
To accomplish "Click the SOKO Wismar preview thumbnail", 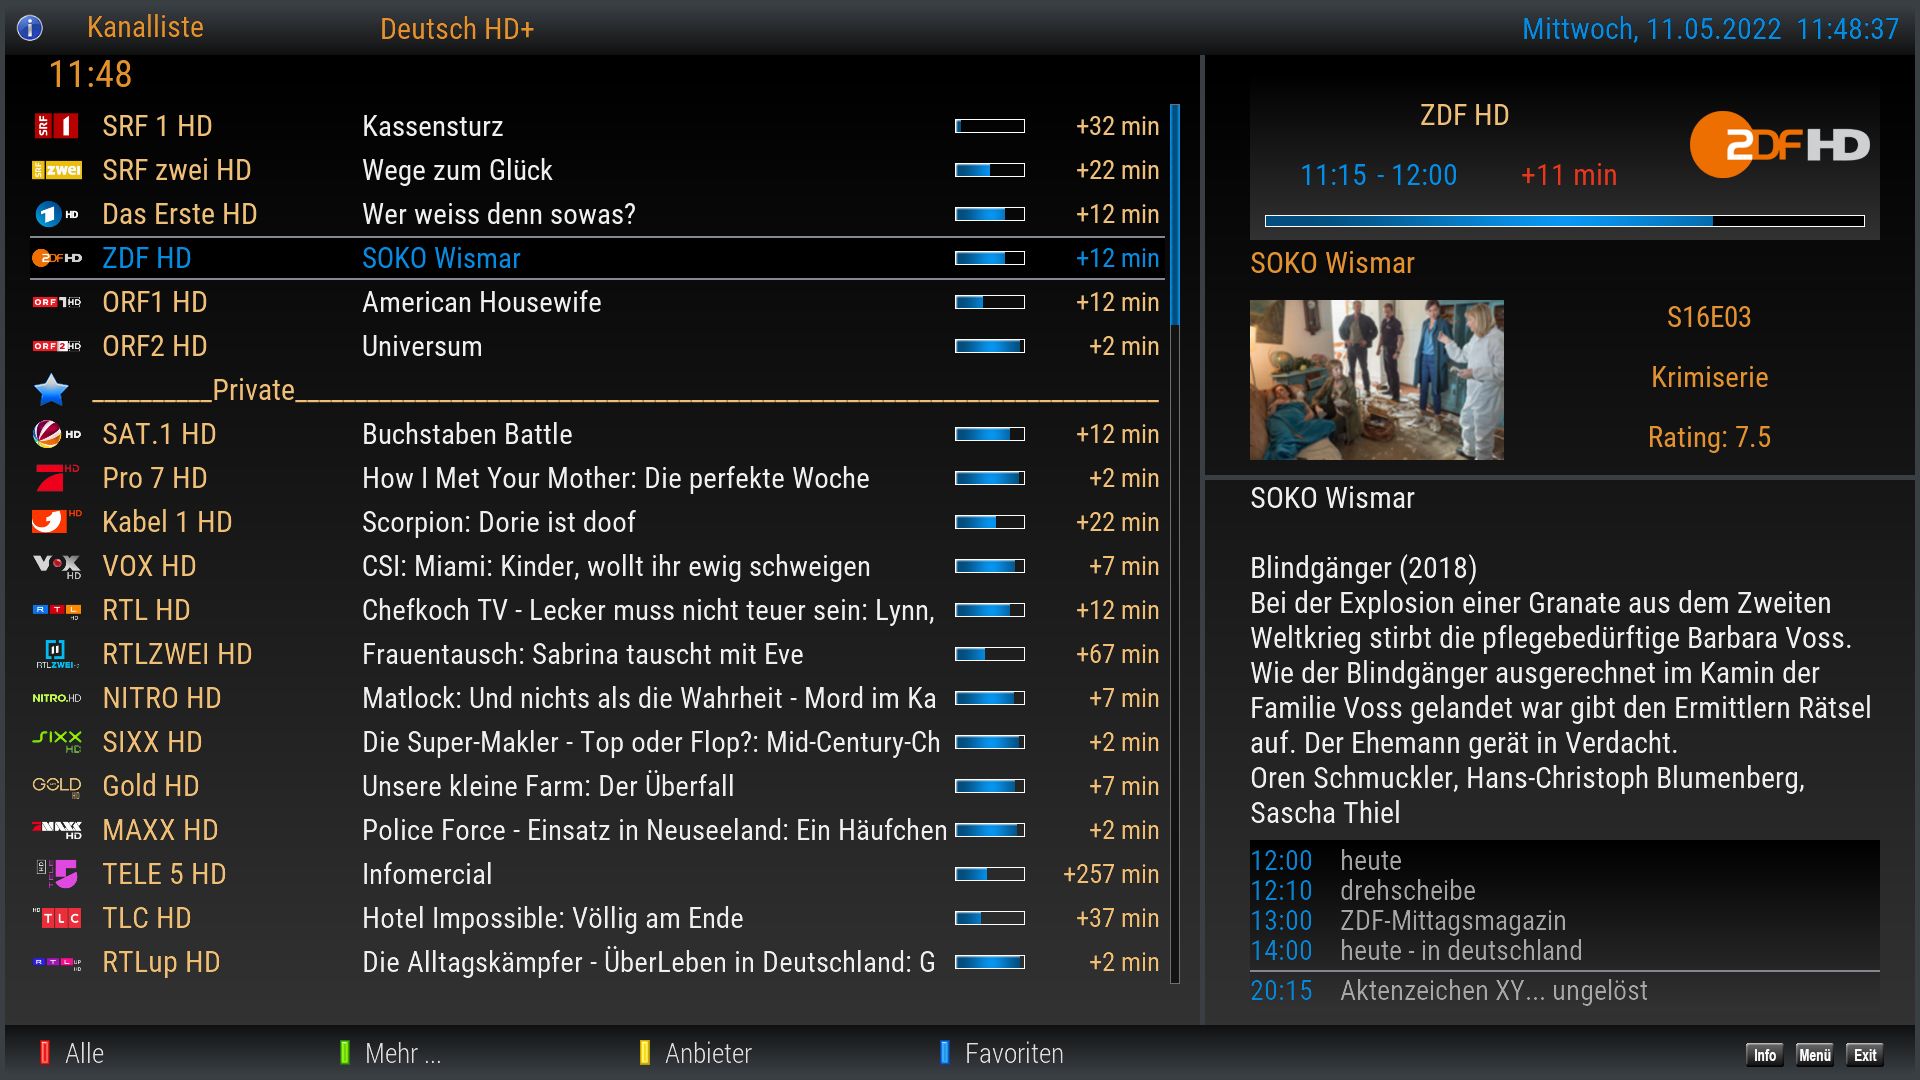I will (1376, 380).
